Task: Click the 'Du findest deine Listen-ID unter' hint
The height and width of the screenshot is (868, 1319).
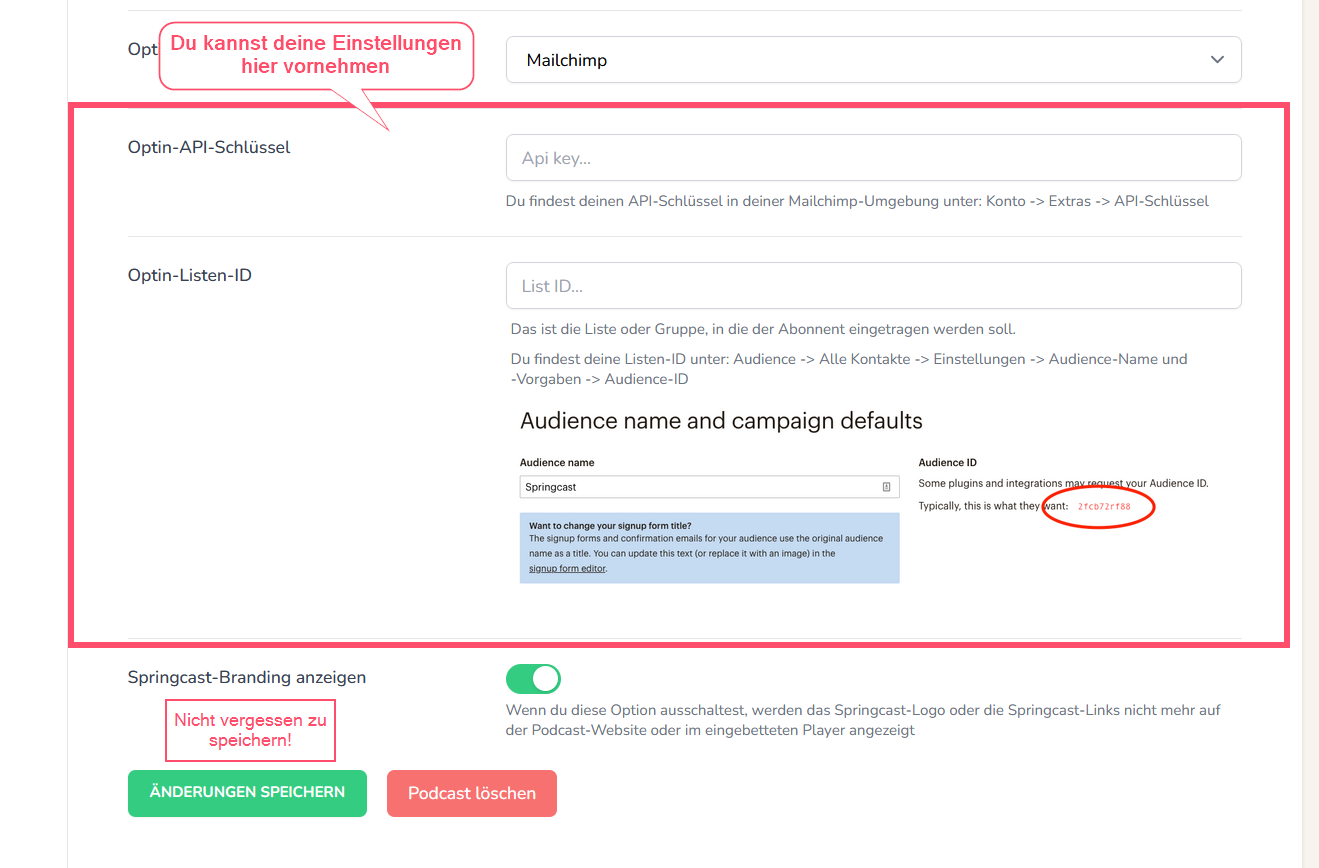Action: (x=849, y=369)
